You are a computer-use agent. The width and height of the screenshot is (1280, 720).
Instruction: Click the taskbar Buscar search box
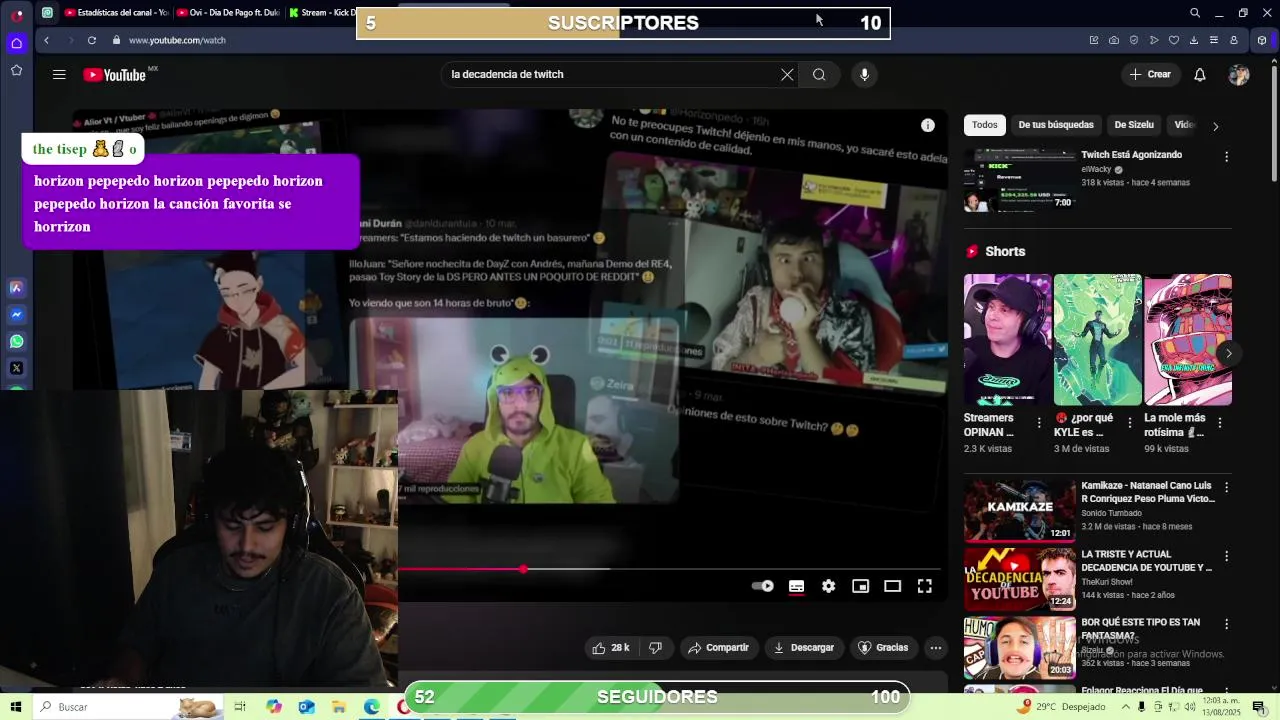pyautogui.click(x=129, y=707)
